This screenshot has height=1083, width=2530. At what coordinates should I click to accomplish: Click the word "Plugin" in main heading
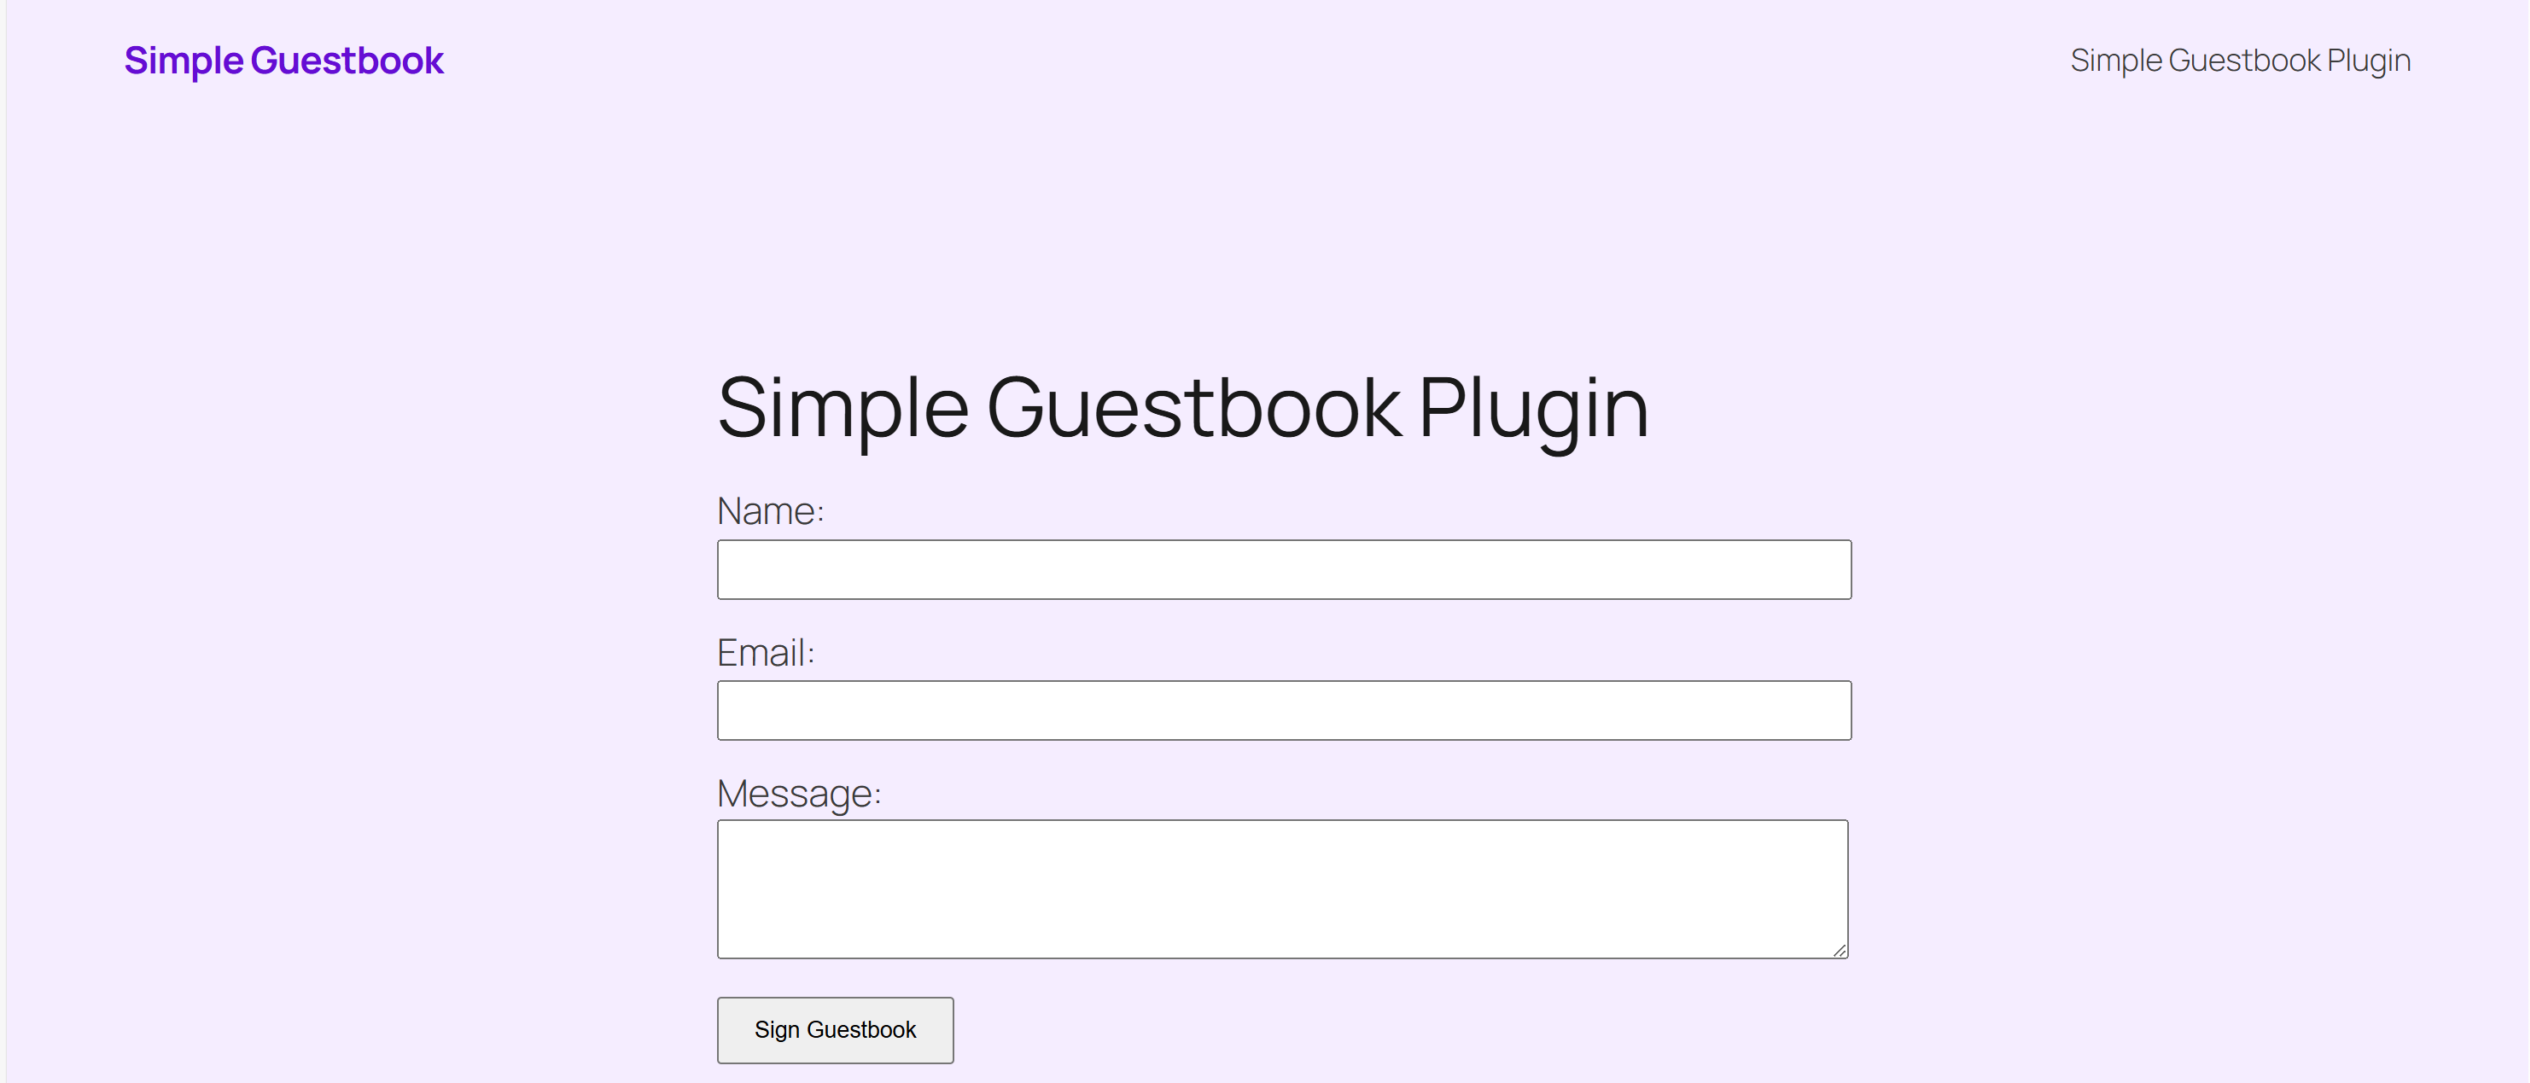pyautogui.click(x=1533, y=408)
